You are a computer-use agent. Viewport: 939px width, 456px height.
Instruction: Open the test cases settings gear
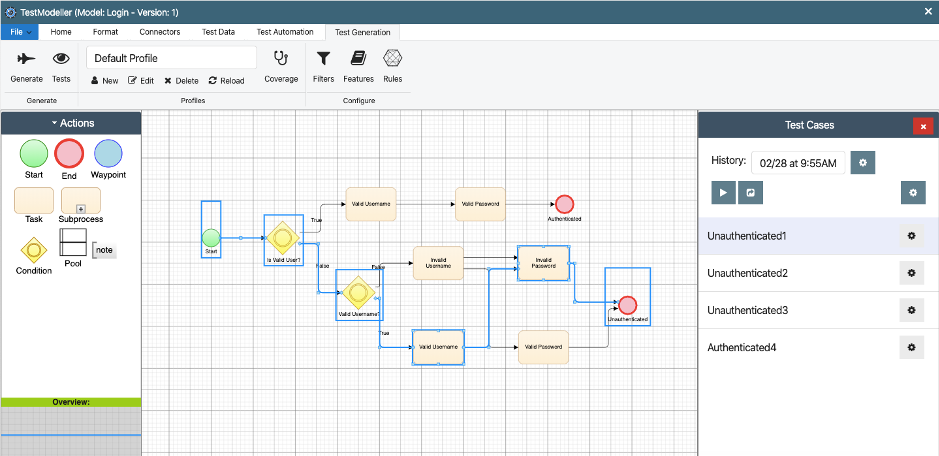913,192
